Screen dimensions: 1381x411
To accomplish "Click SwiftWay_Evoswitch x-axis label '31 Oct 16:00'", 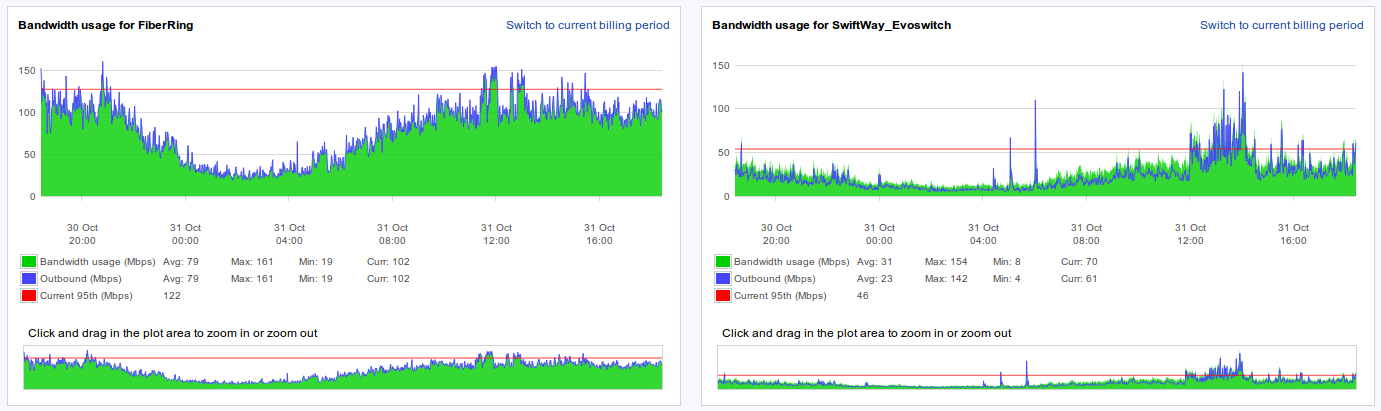I will tap(1293, 234).
